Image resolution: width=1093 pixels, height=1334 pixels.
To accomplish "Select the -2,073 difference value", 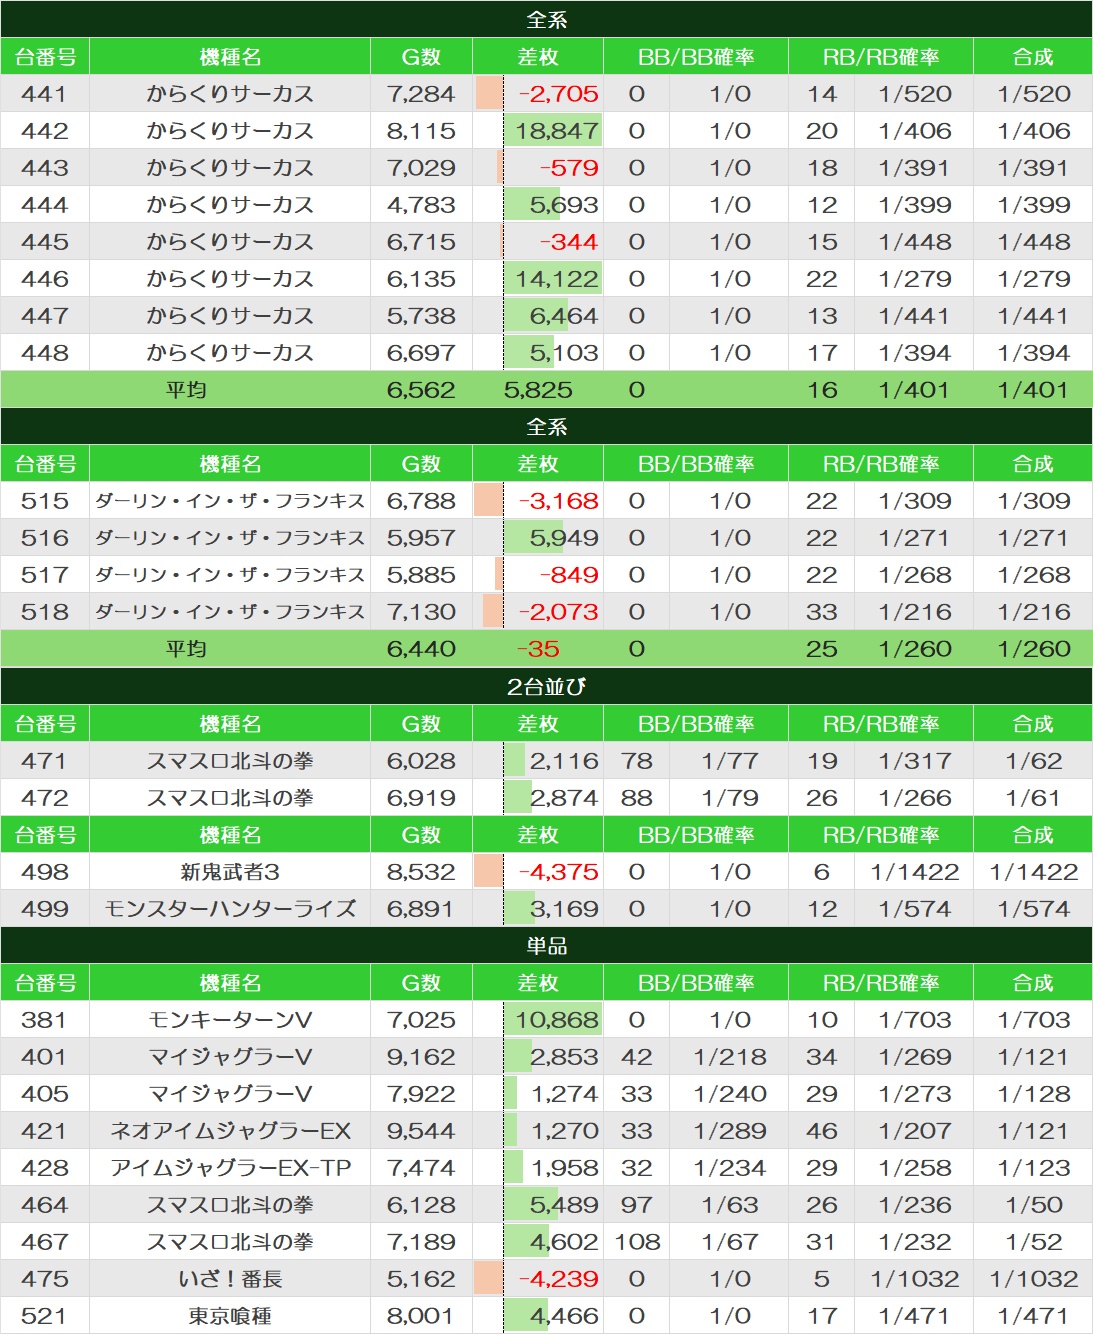I will click(x=559, y=612).
